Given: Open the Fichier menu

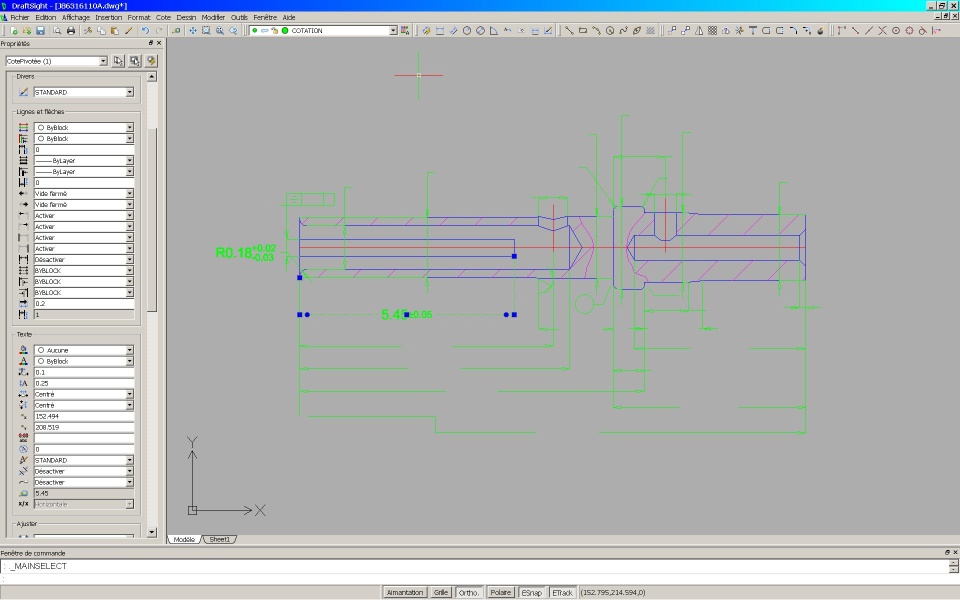Looking at the screenshot, I should (x=20, y=18).
